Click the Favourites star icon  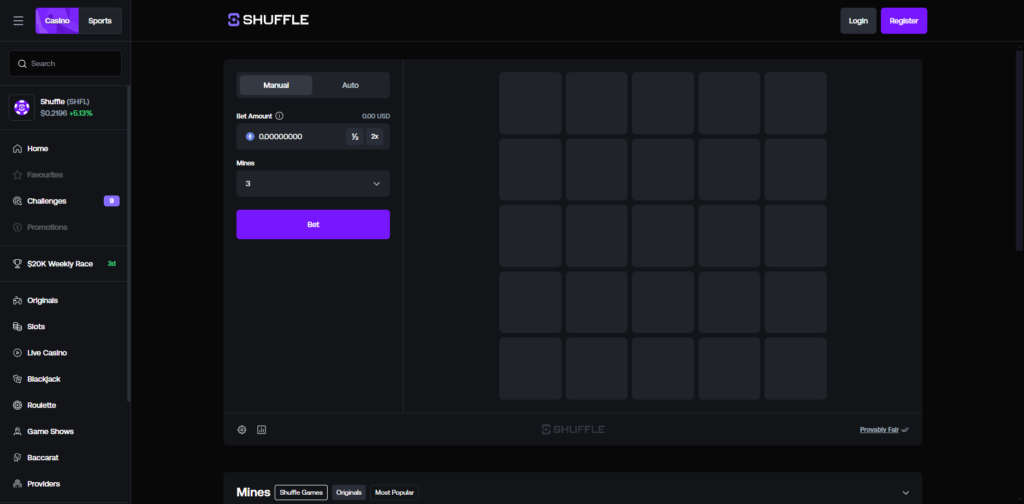pyautogui.click(x=18, y=175)
